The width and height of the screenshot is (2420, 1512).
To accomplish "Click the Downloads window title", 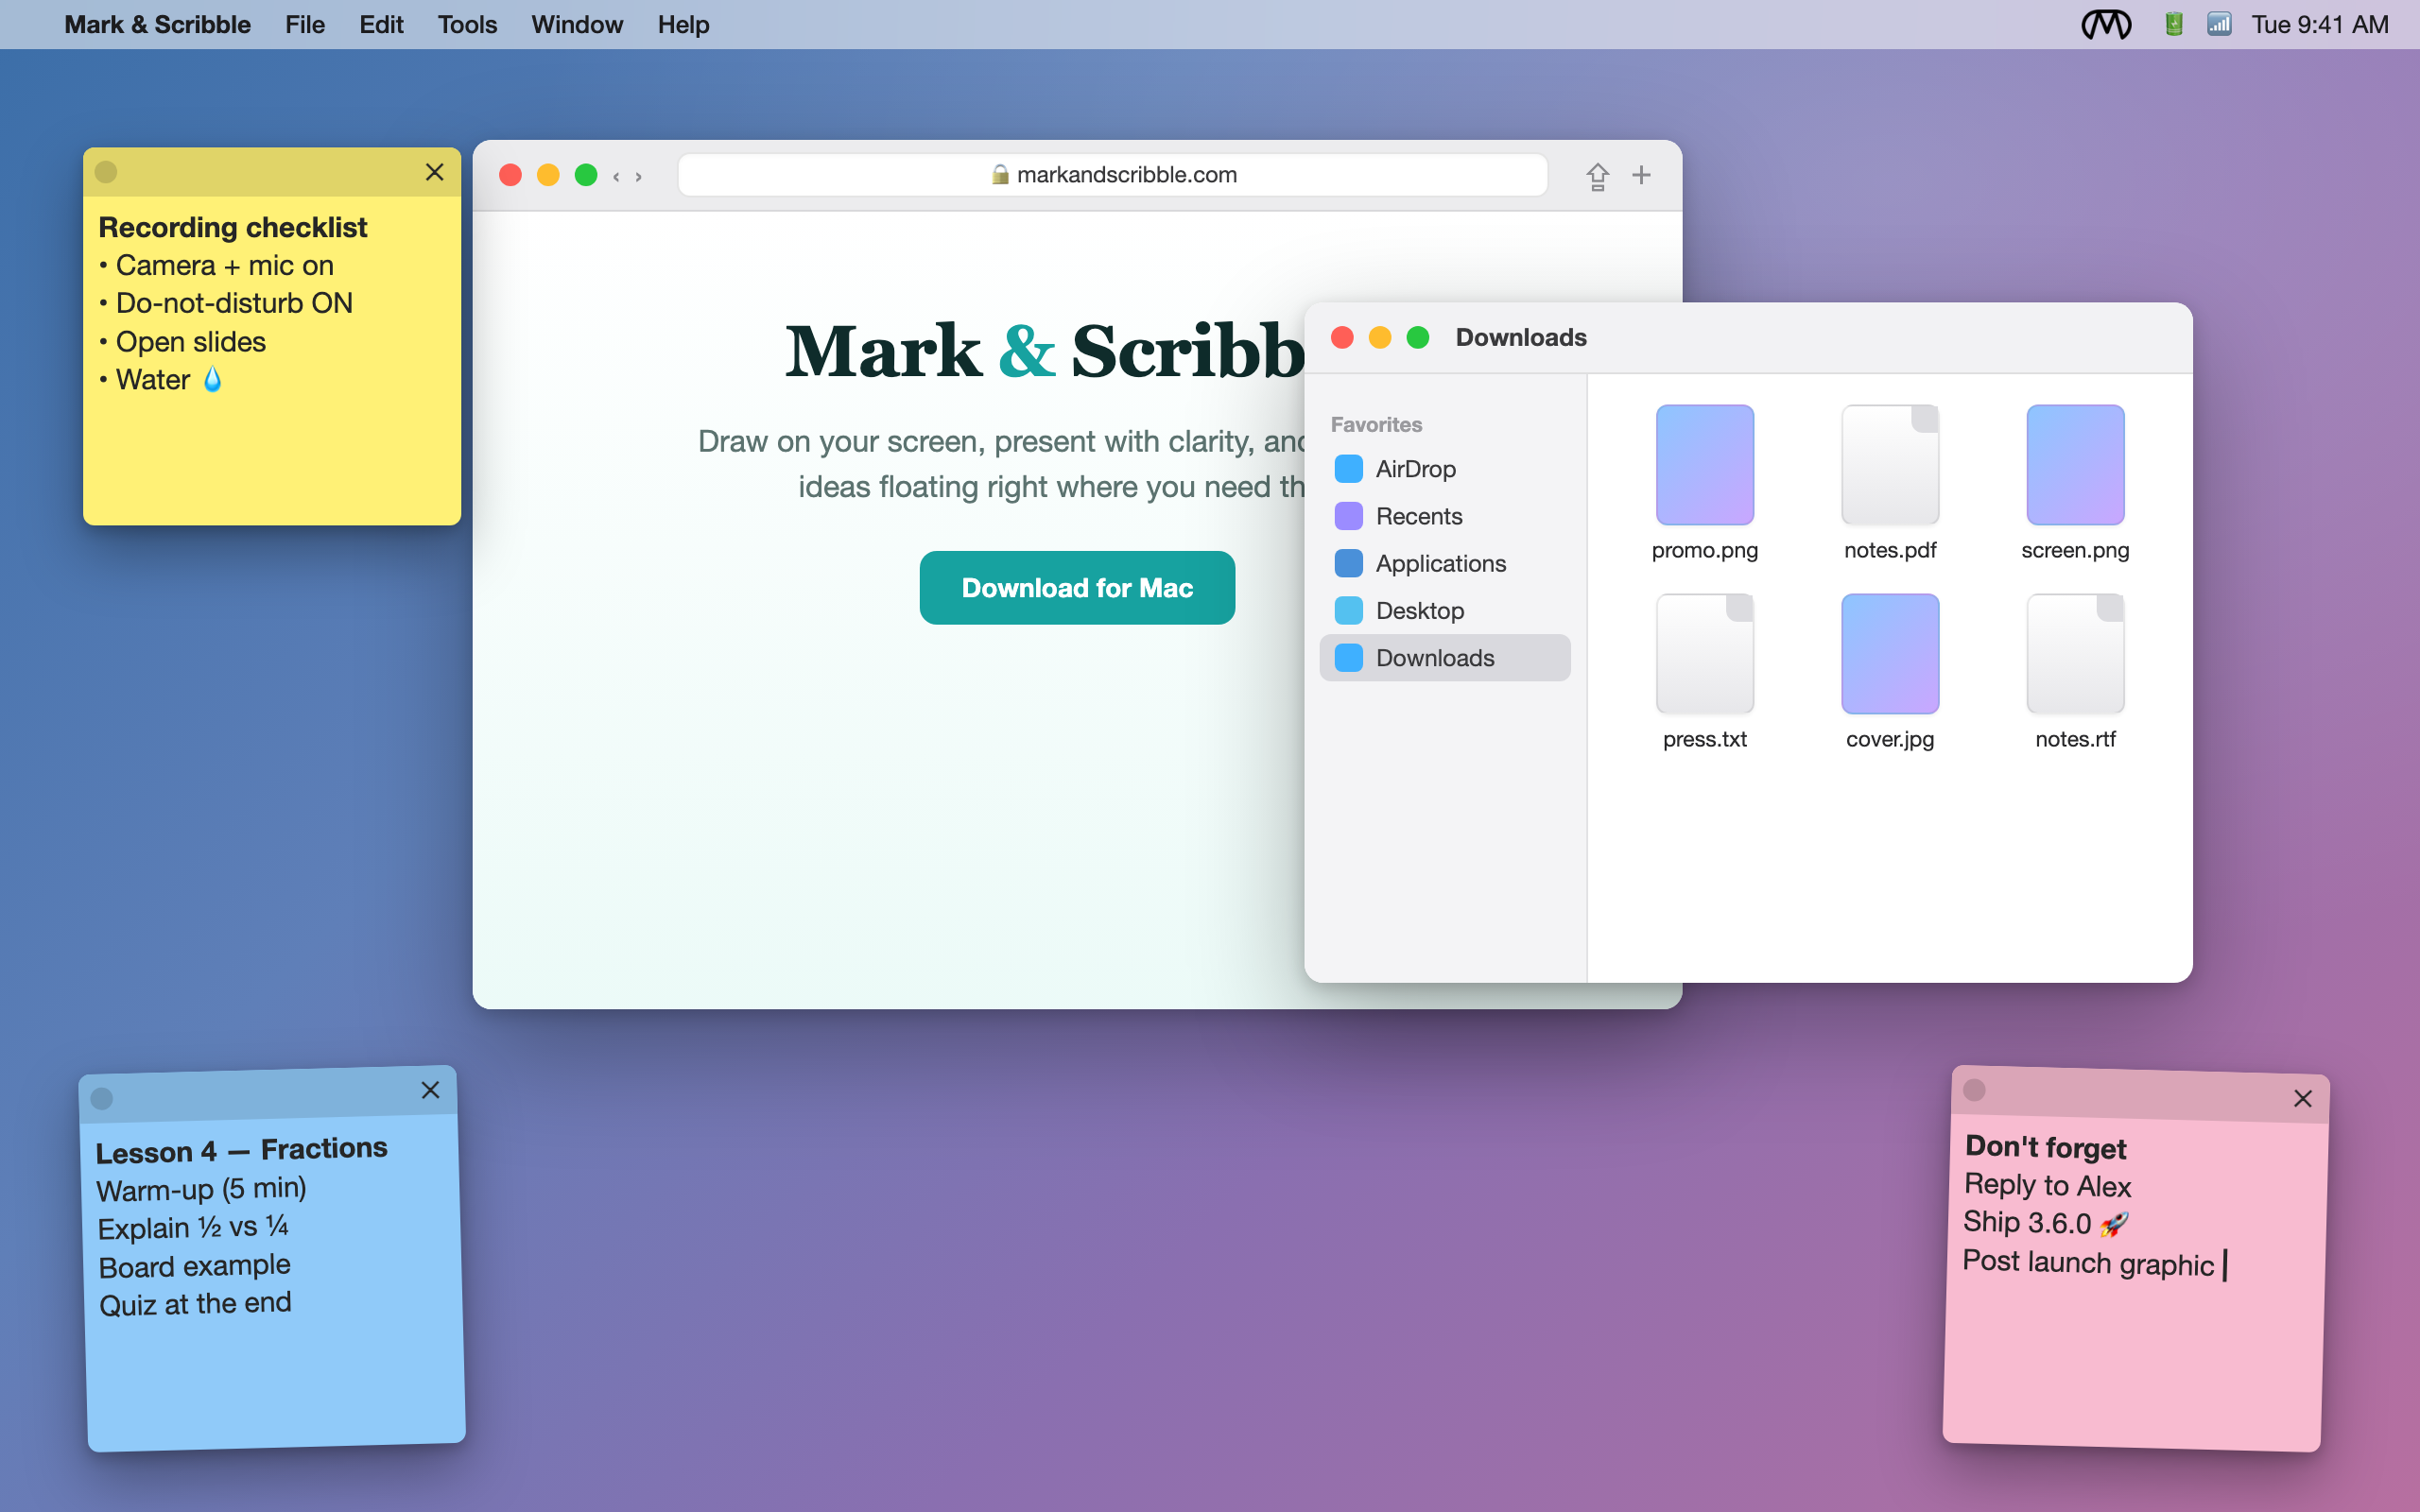I will point(1521,337).
